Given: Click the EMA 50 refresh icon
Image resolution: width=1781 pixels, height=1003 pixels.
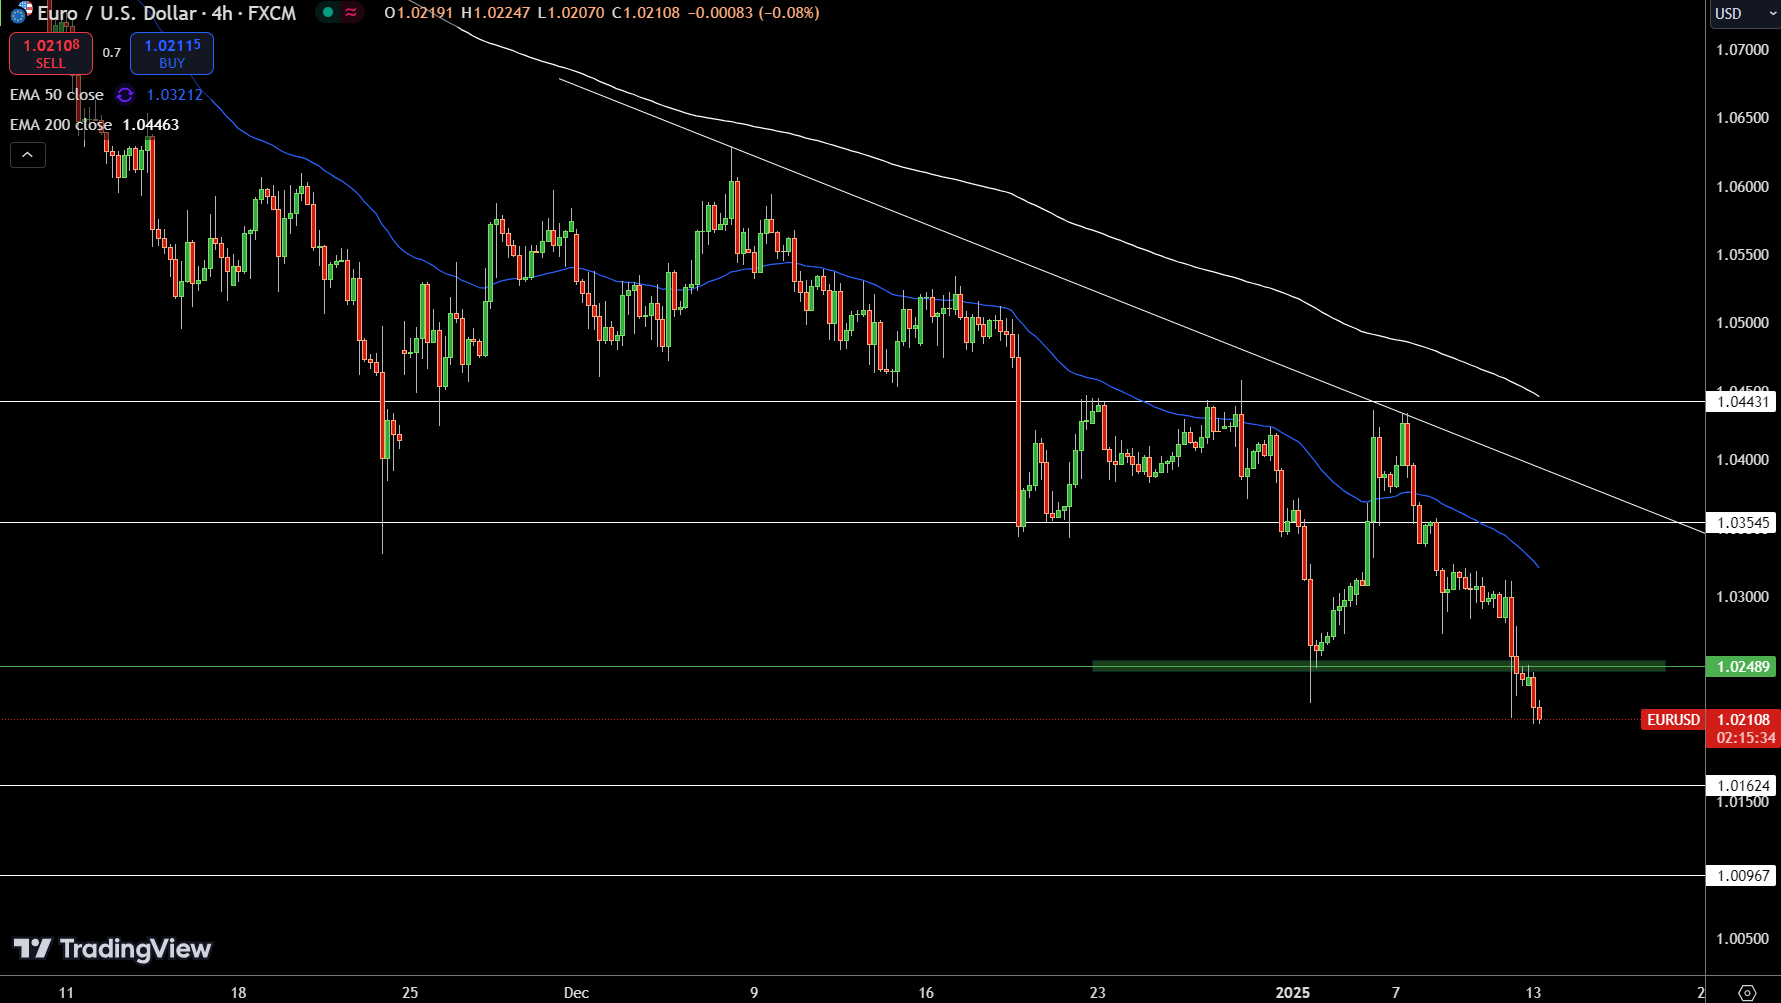Looking at the screenshot, I should pyautogui.click(x=125, y=95).
